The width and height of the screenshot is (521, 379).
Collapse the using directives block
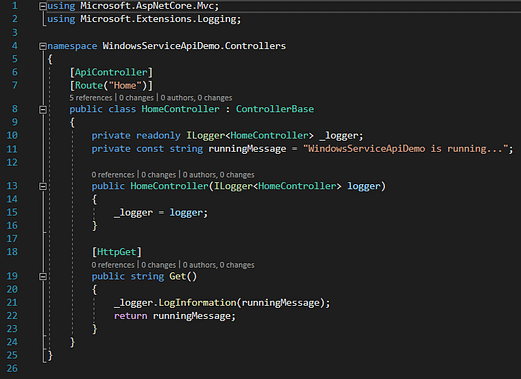pyautogui.click(x=43, y=6)
